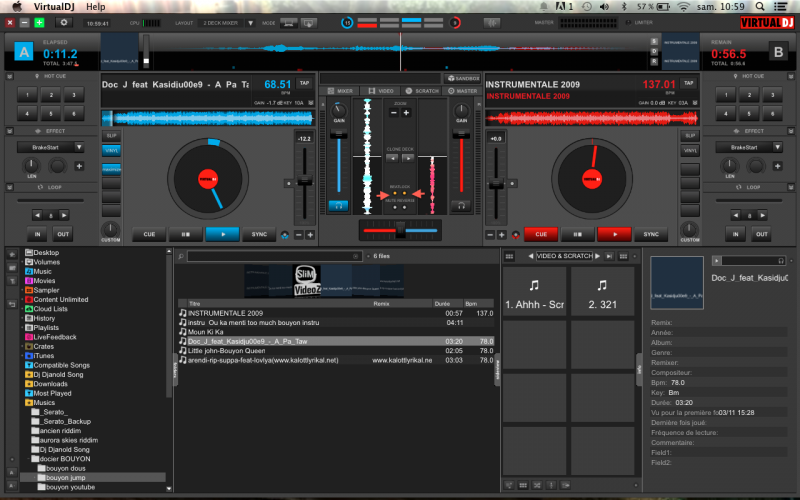
Task: Open deck B BrakeStart effect dropdown
Action: tap(776, 147)
